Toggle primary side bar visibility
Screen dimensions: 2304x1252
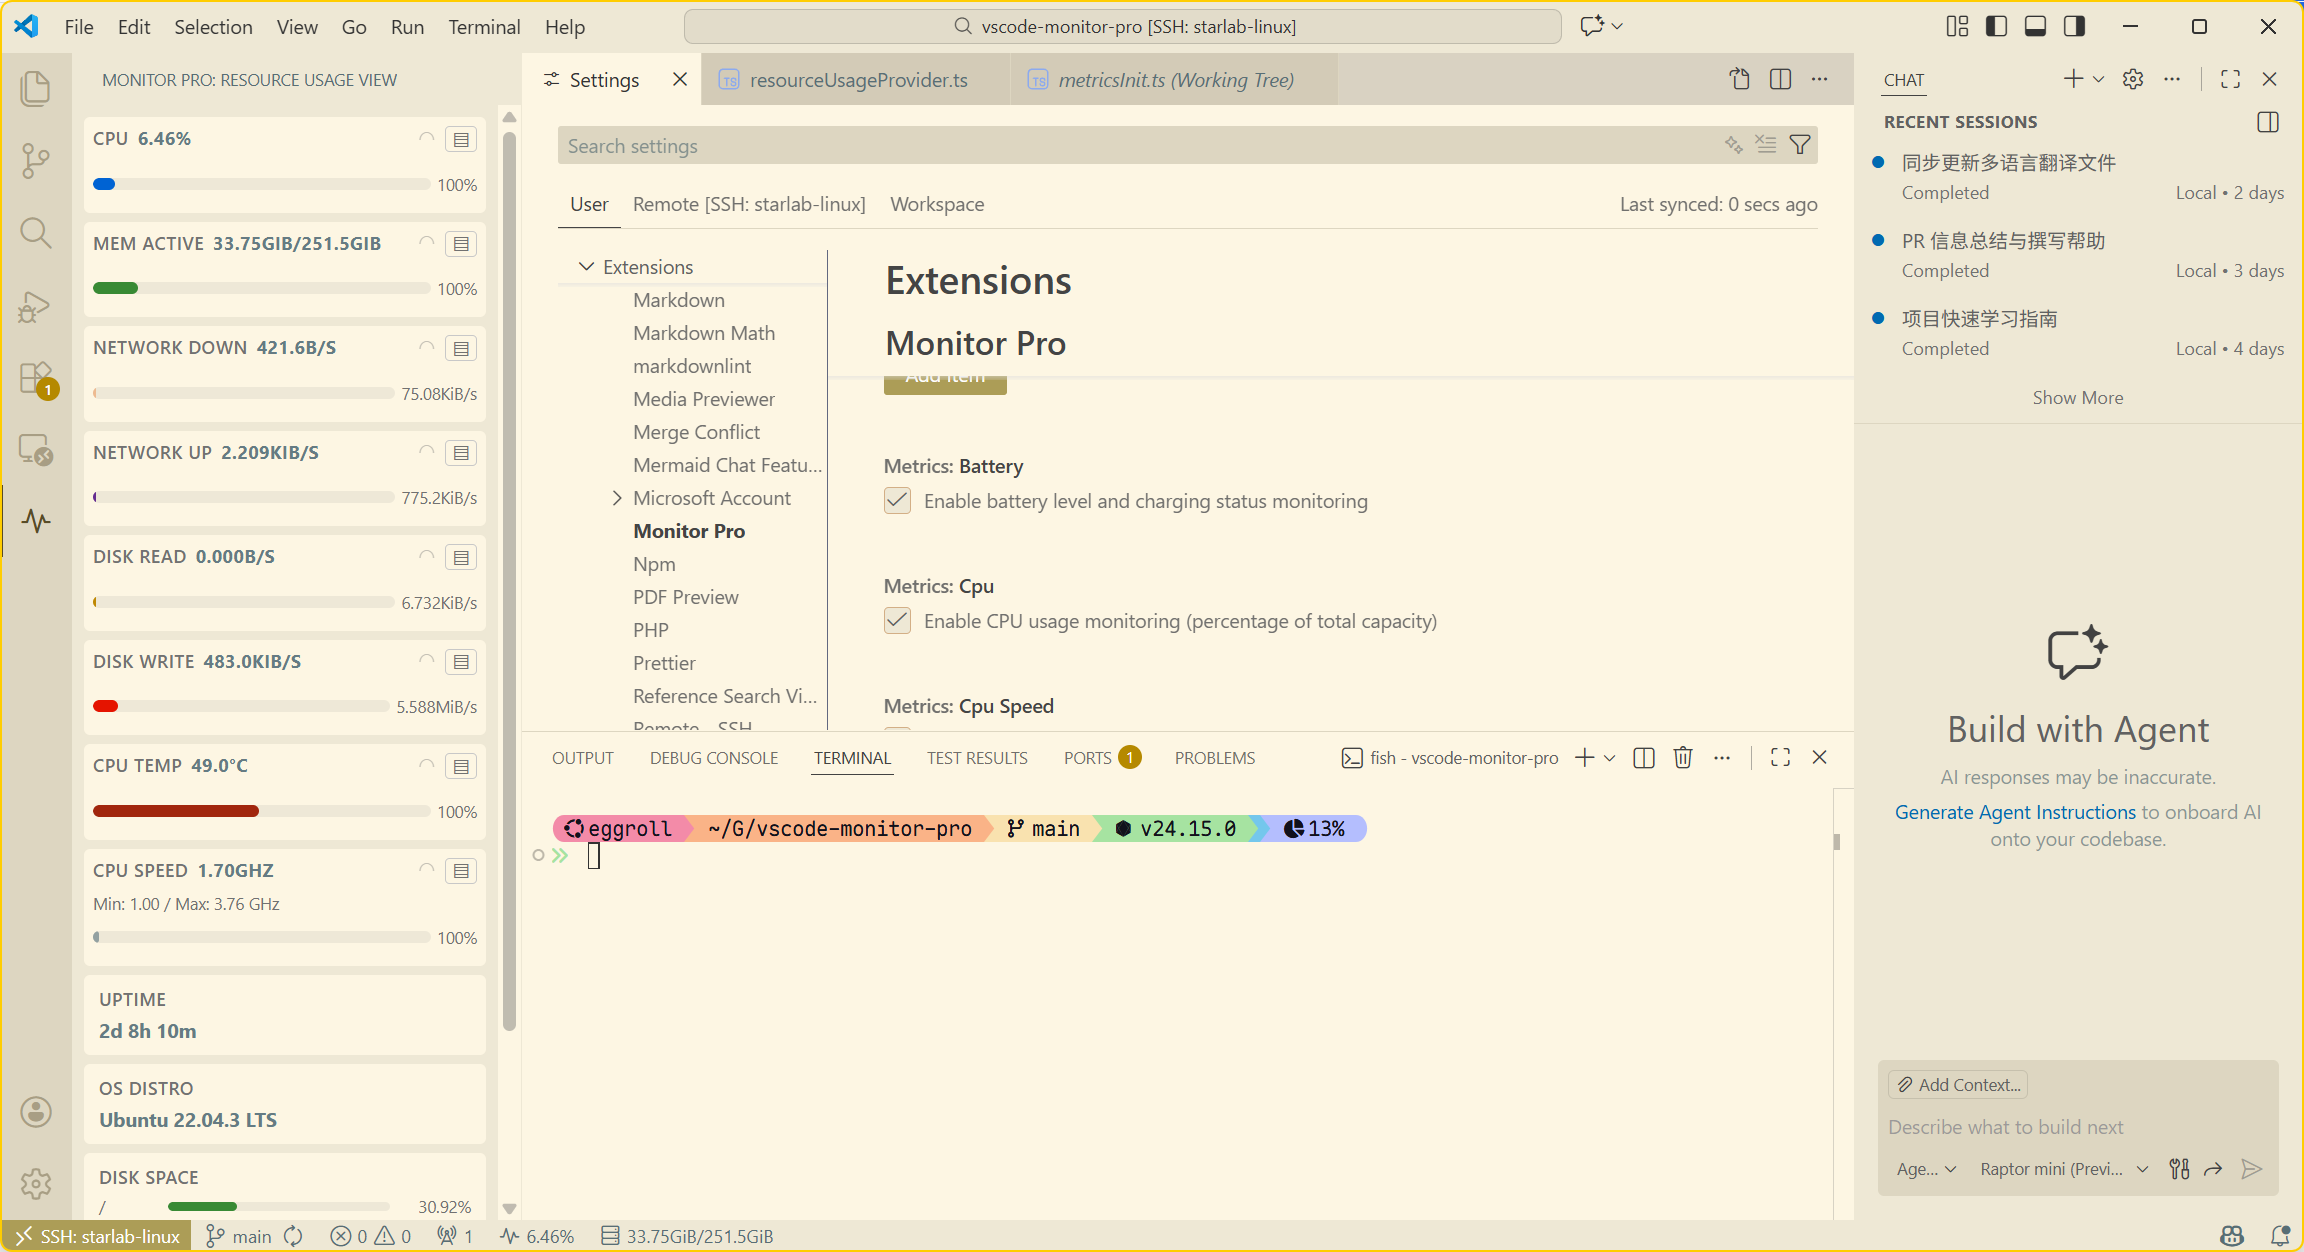click(x=1996, y=26)
